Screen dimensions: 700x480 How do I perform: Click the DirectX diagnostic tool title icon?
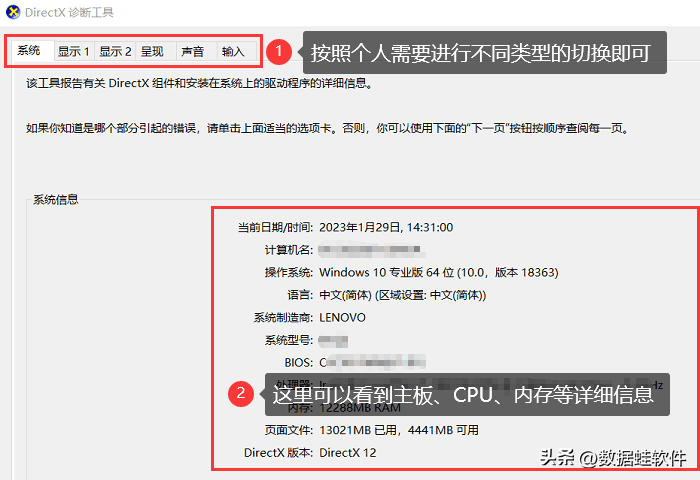point(13,12)
